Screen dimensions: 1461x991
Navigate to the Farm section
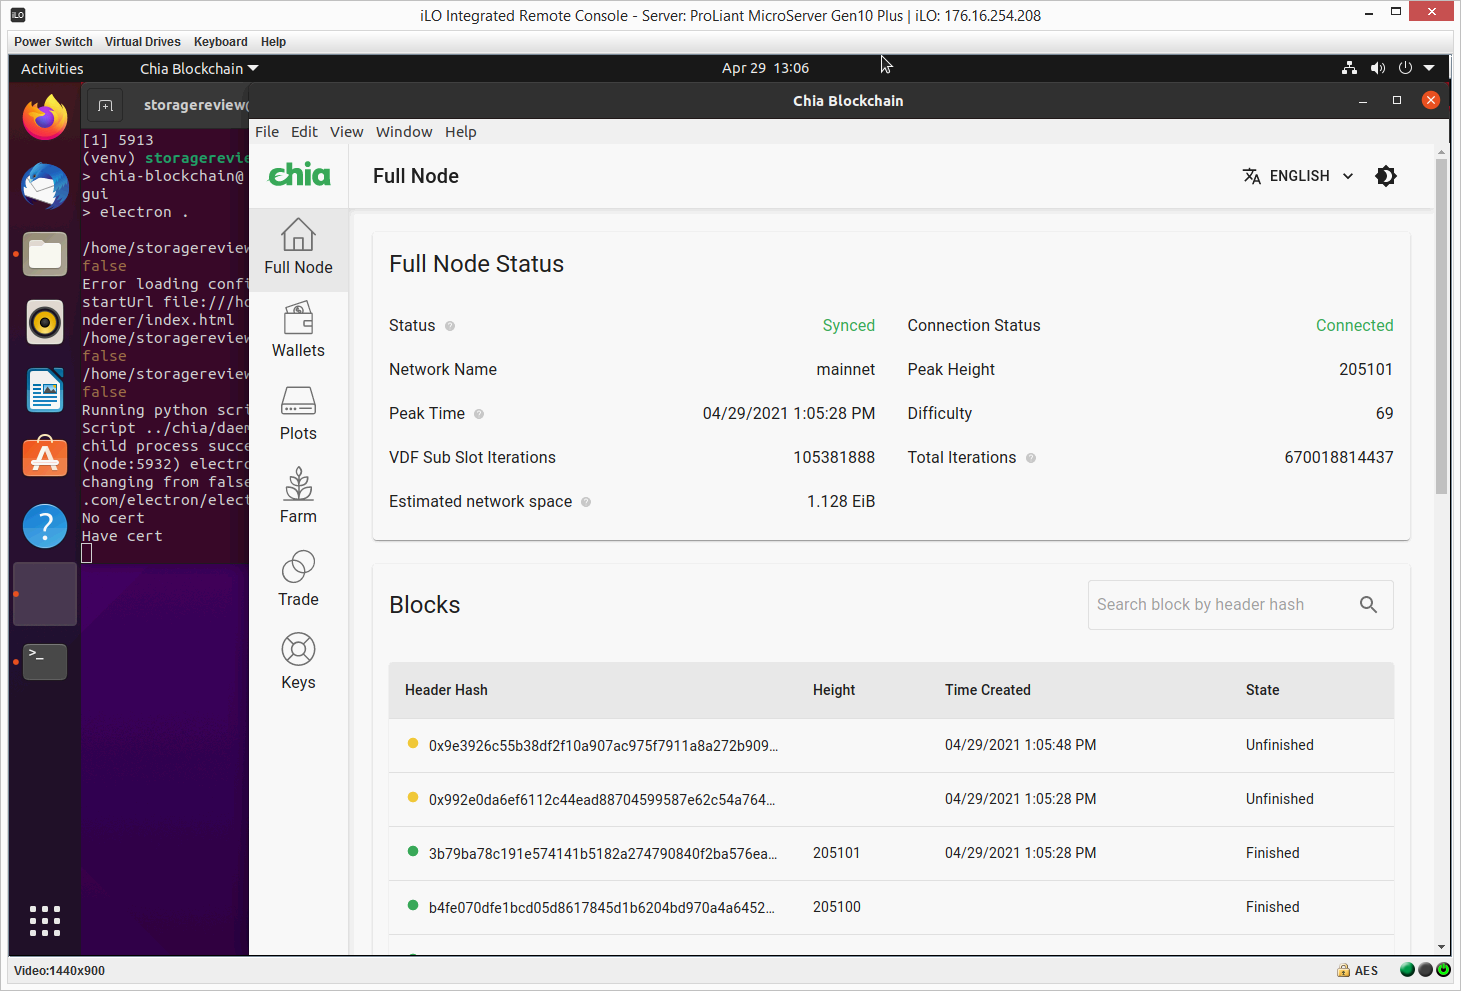[x=297, y=495]
